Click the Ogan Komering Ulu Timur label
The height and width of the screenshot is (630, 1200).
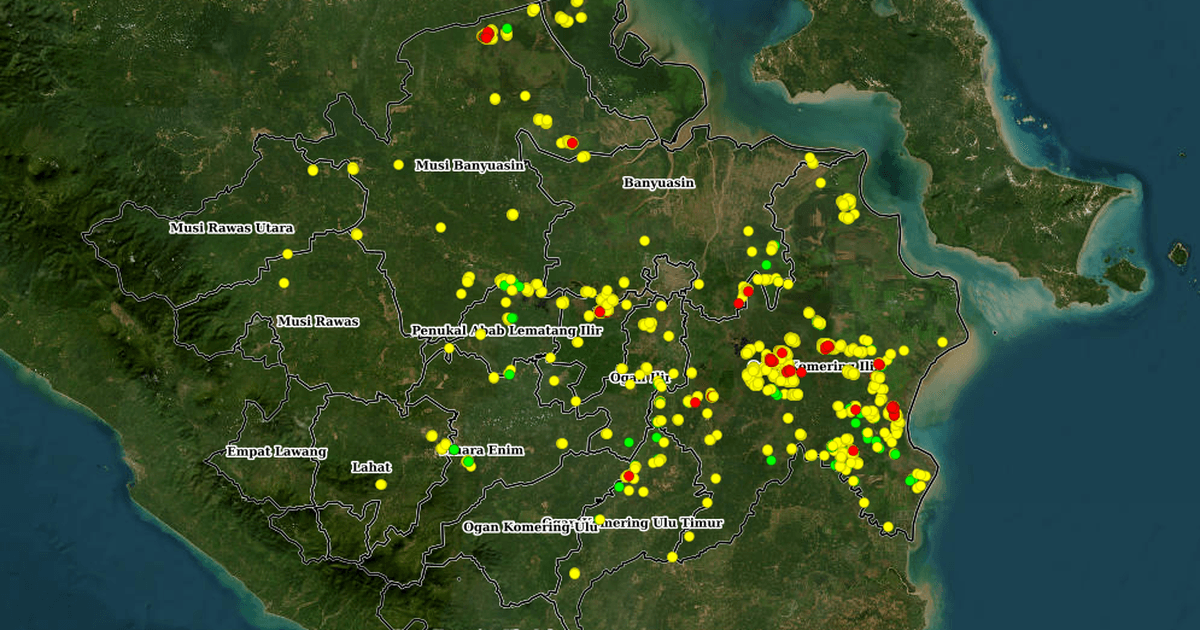632,523
